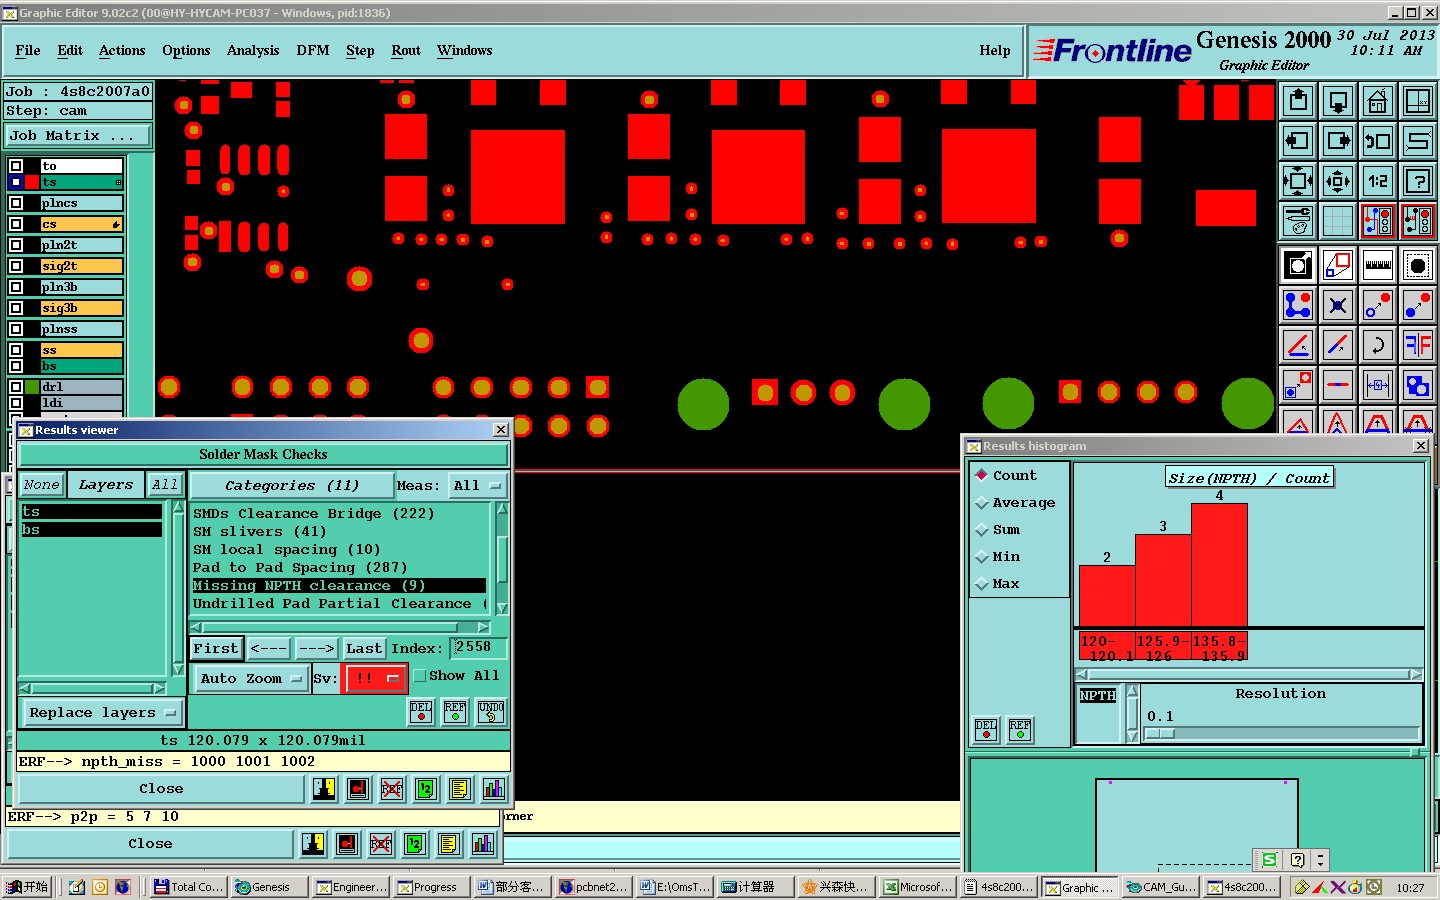Open Genesis taskbar item
Screen dimensions: 1440x900
270,887
